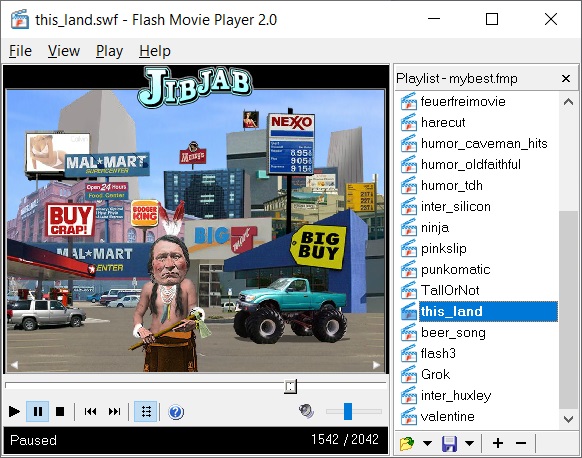The height and width of the screenshot is (458, 582).
Task: Mute sound with the speaker icon
Action: (x=307, y=411)
